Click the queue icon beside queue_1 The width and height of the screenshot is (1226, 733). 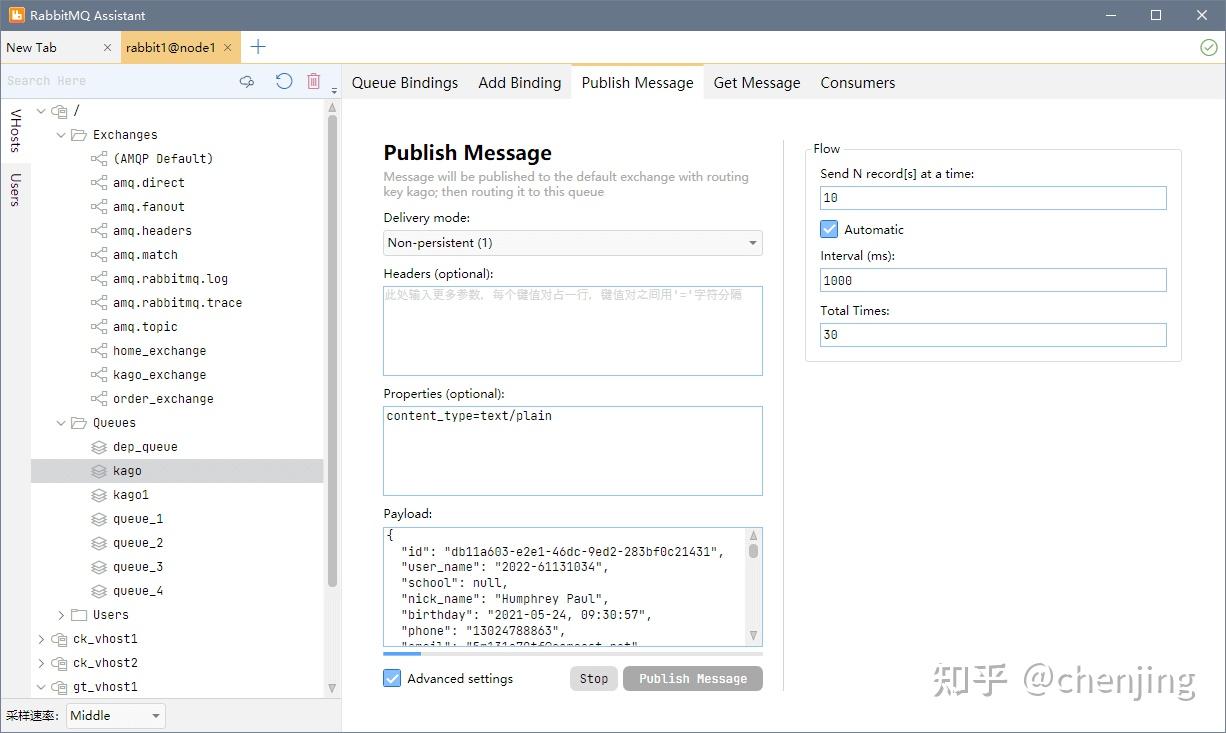[98, 519]
